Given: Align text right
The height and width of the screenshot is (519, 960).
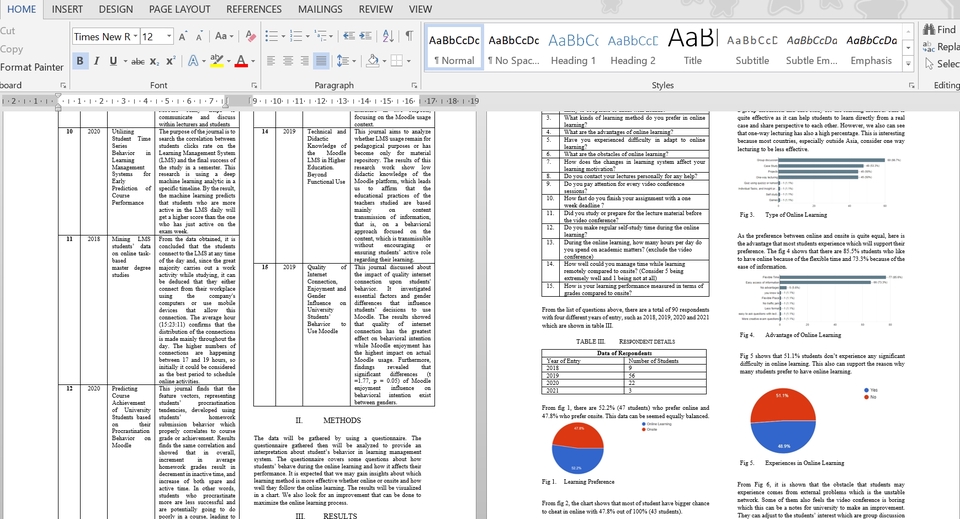Looking at the screenshot, I should click(x=304, y=61).
